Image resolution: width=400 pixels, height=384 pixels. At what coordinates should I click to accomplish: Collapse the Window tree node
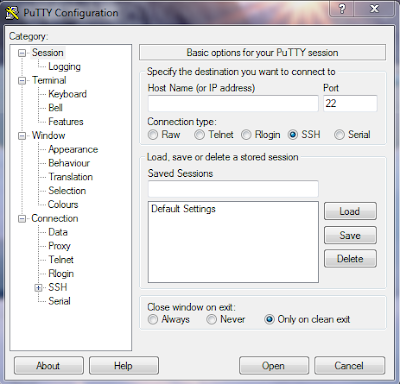[22, 136]
